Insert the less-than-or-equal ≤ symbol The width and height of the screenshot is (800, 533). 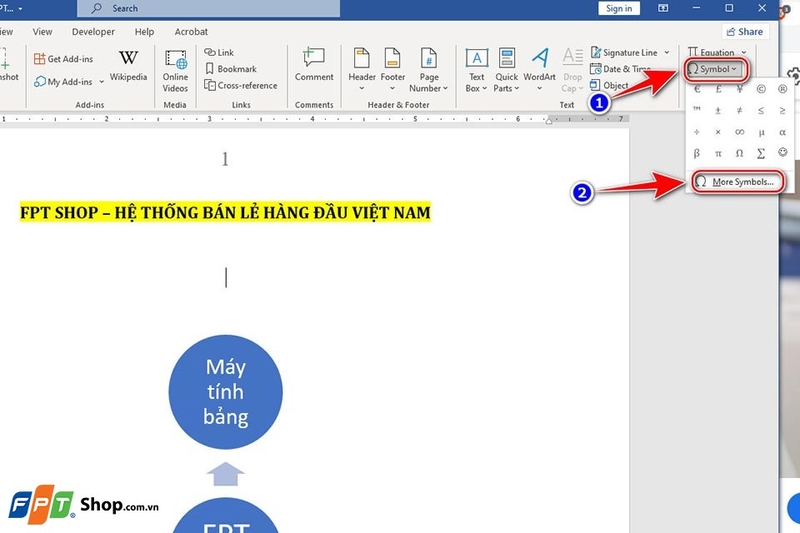coord(761,110)
